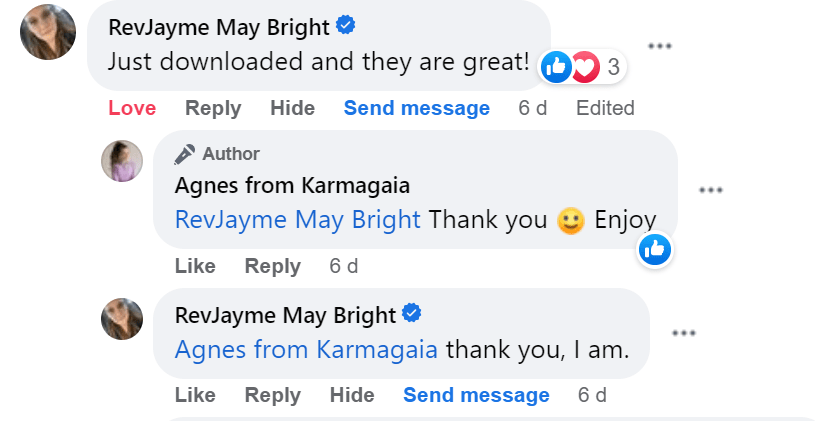Open Agnes from Karmagaia author name link

point(292,185)
